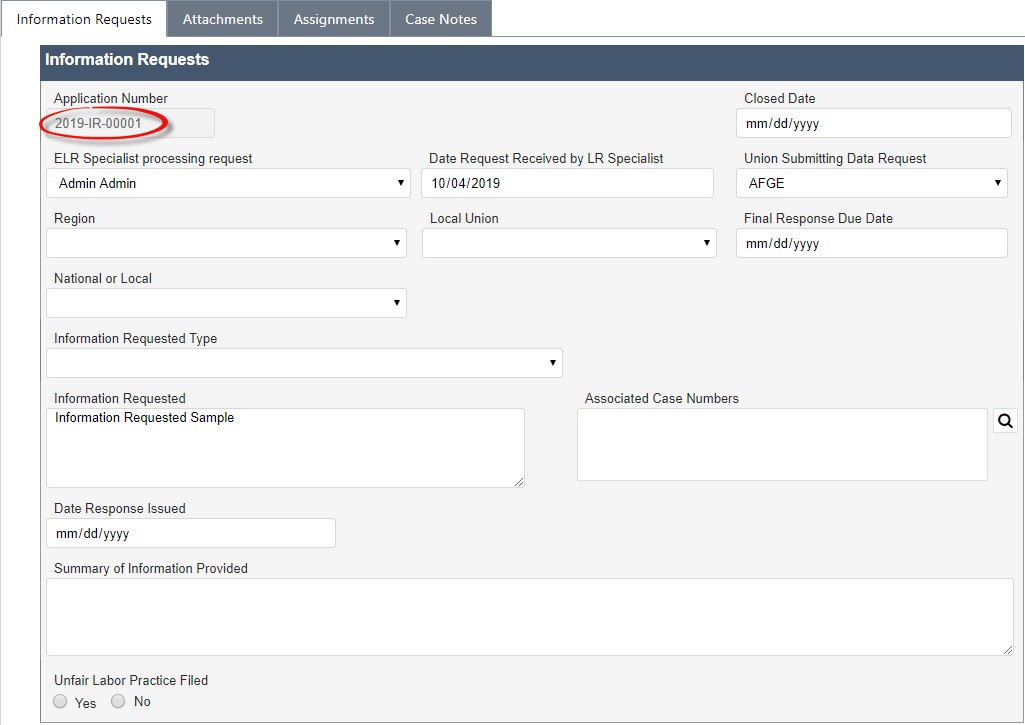The width and height of the screenshot is (1025, 725).
Task: Expand the Region dropdown
Action: (226, 243)
